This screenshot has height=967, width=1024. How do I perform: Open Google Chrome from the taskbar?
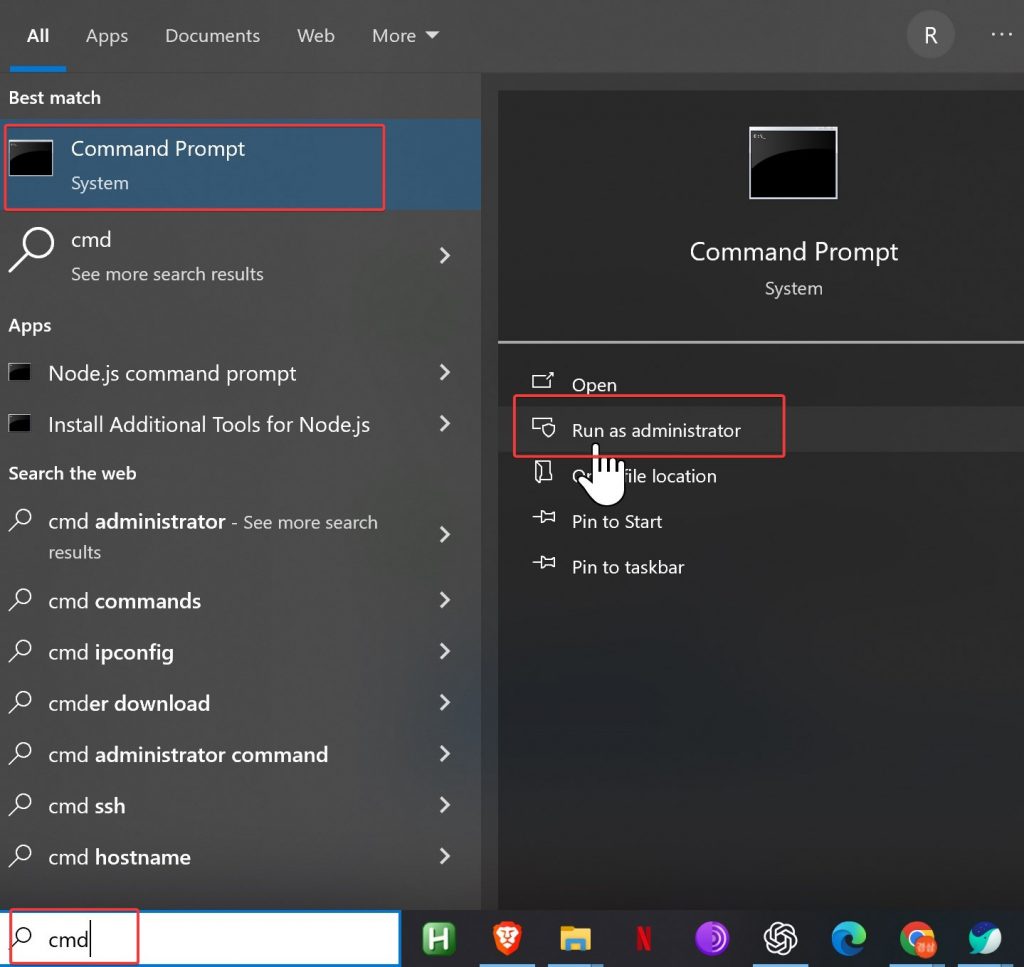[916, 938]
